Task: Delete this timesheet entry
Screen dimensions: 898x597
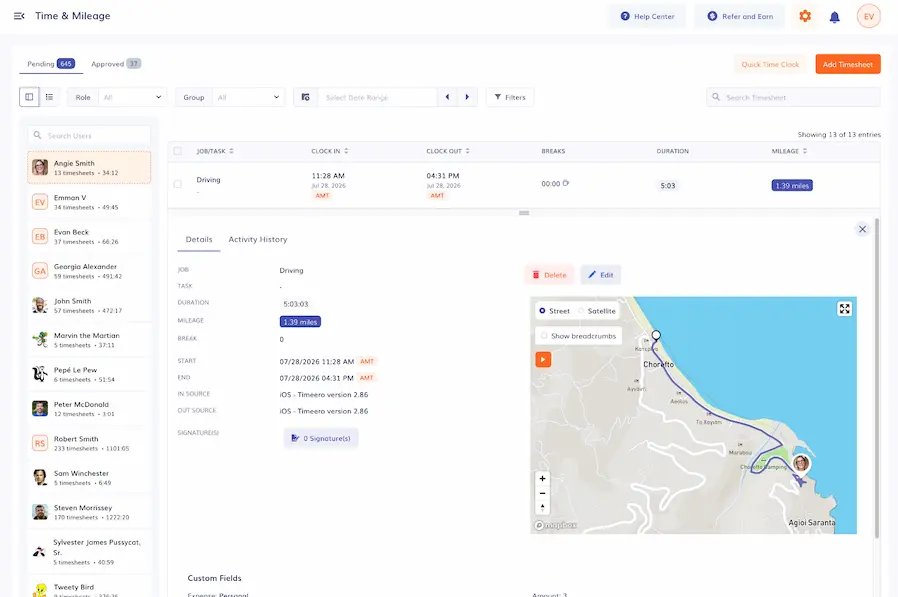Action: click(549, 275)
